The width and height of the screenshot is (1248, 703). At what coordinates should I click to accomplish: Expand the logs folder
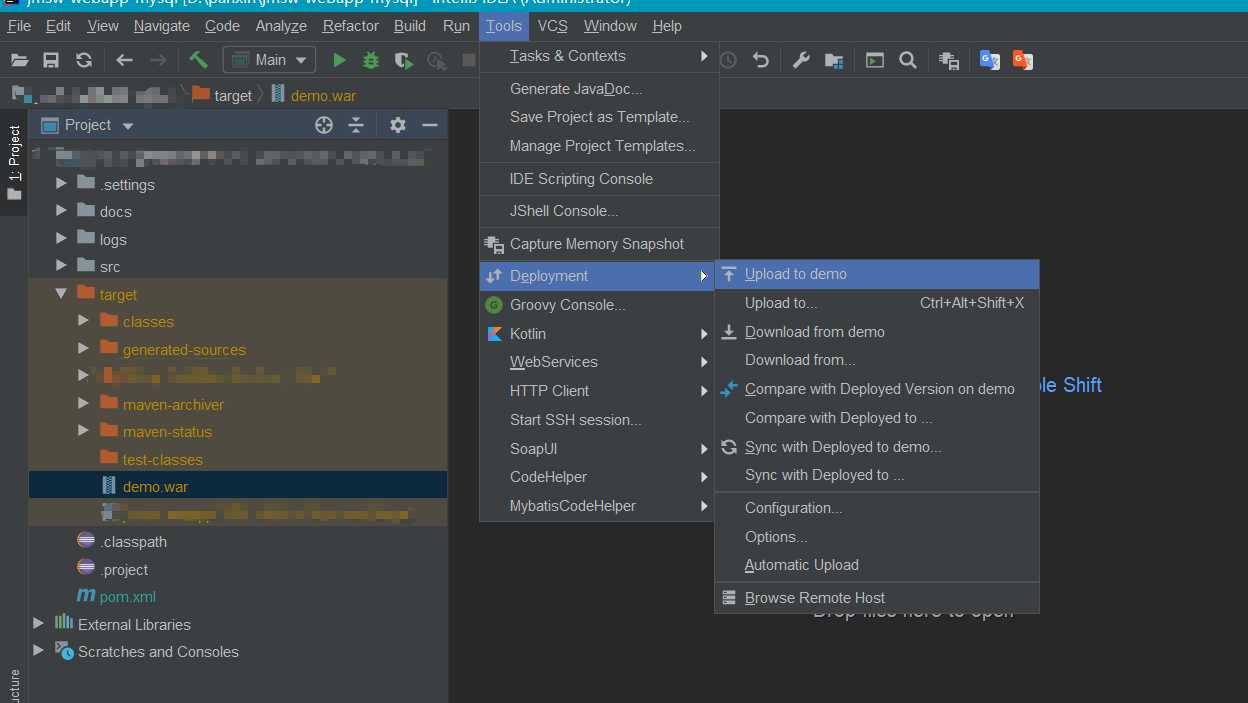pyautogui.click(x=62, y=239)
